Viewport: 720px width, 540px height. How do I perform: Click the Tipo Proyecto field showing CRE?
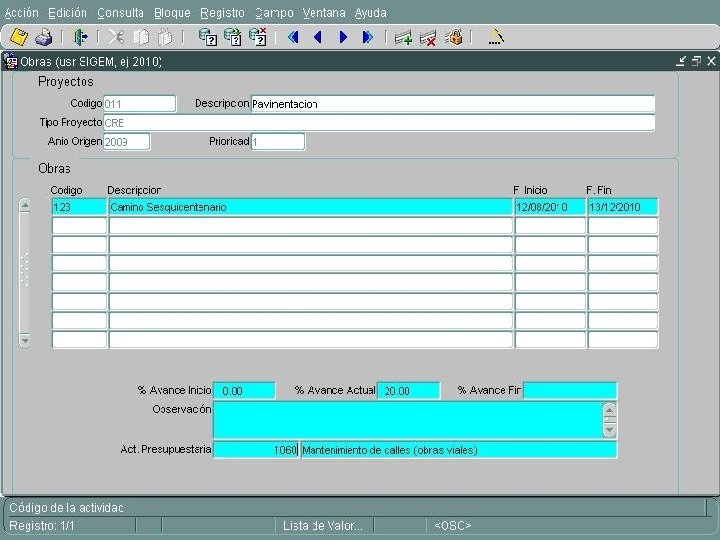point(379,123)
